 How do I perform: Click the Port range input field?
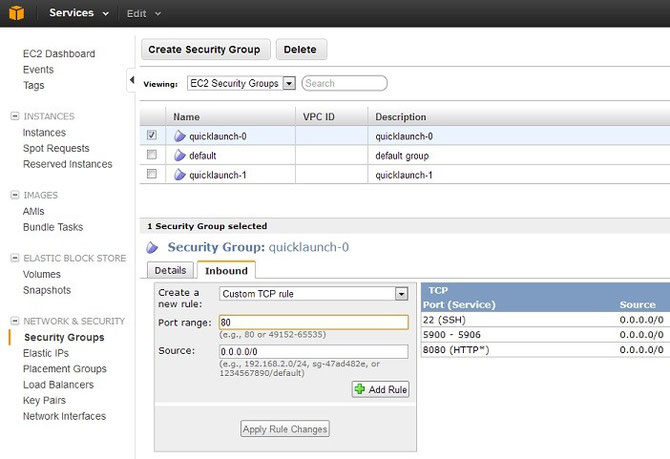tap(314, 322)
